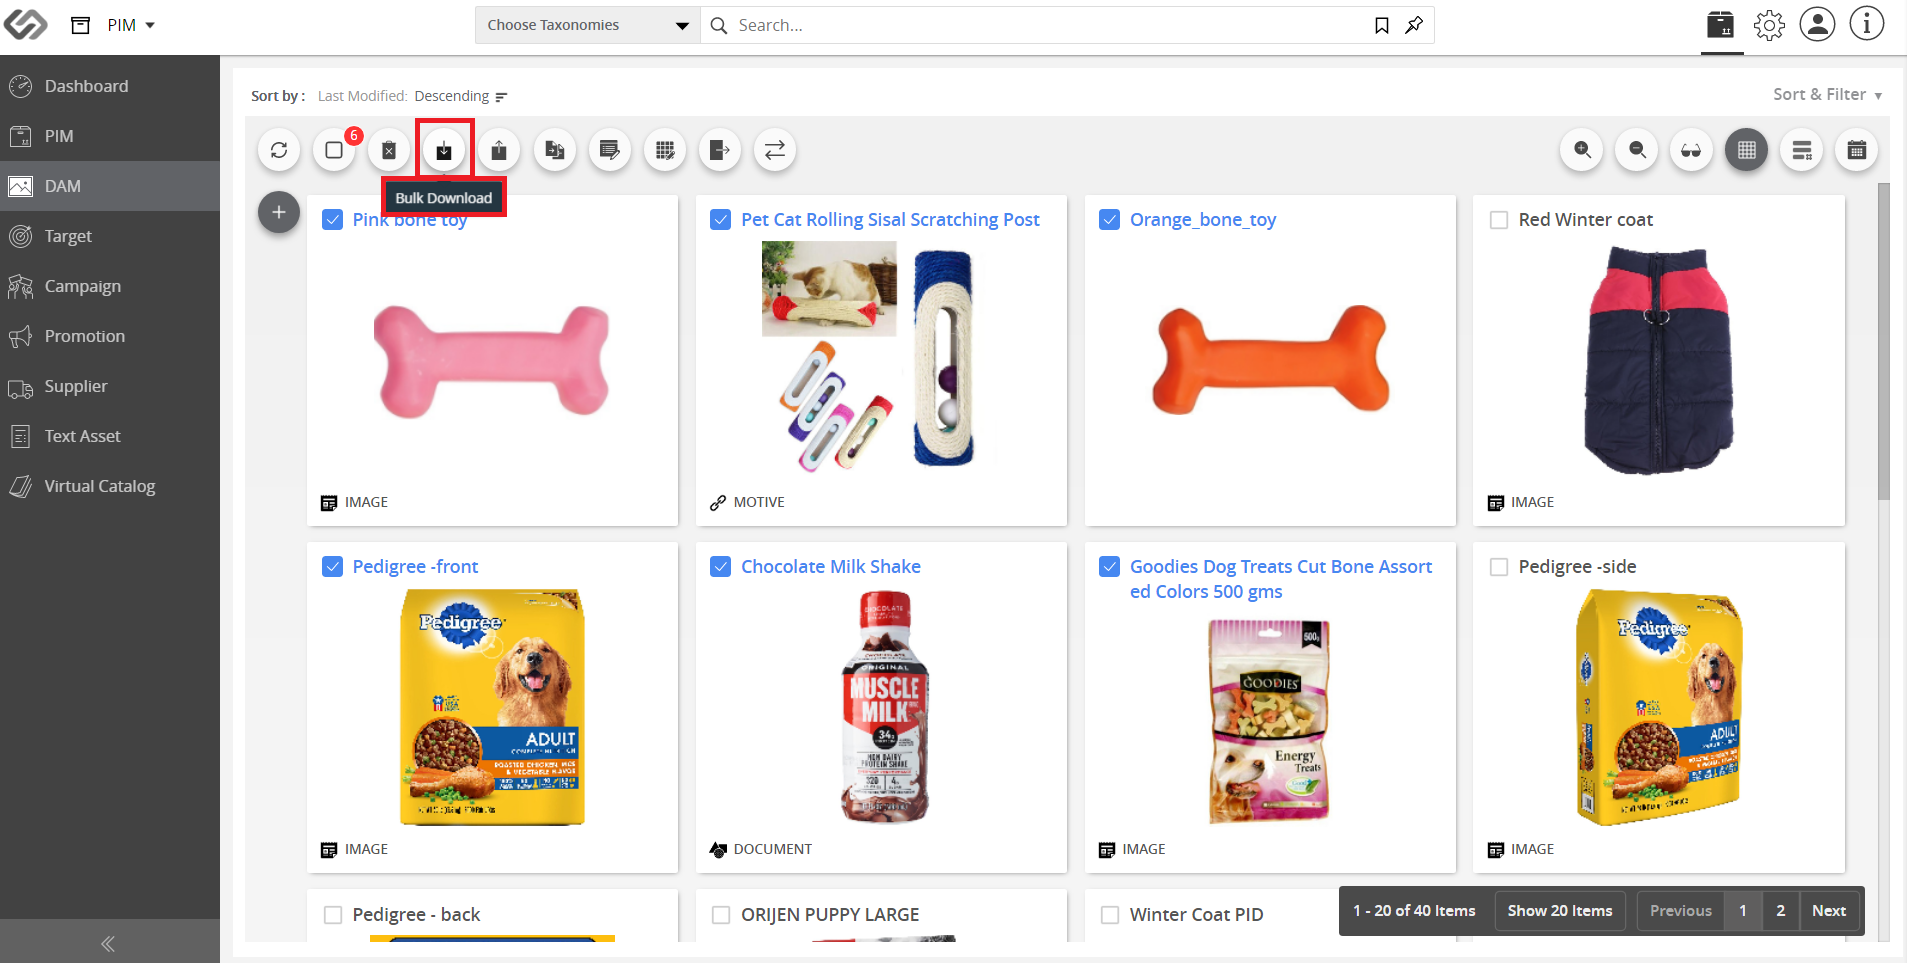The image size is (1907, 963).
Task: Click the dotted grid icon in toolbar
Action: tap(665, 150)
